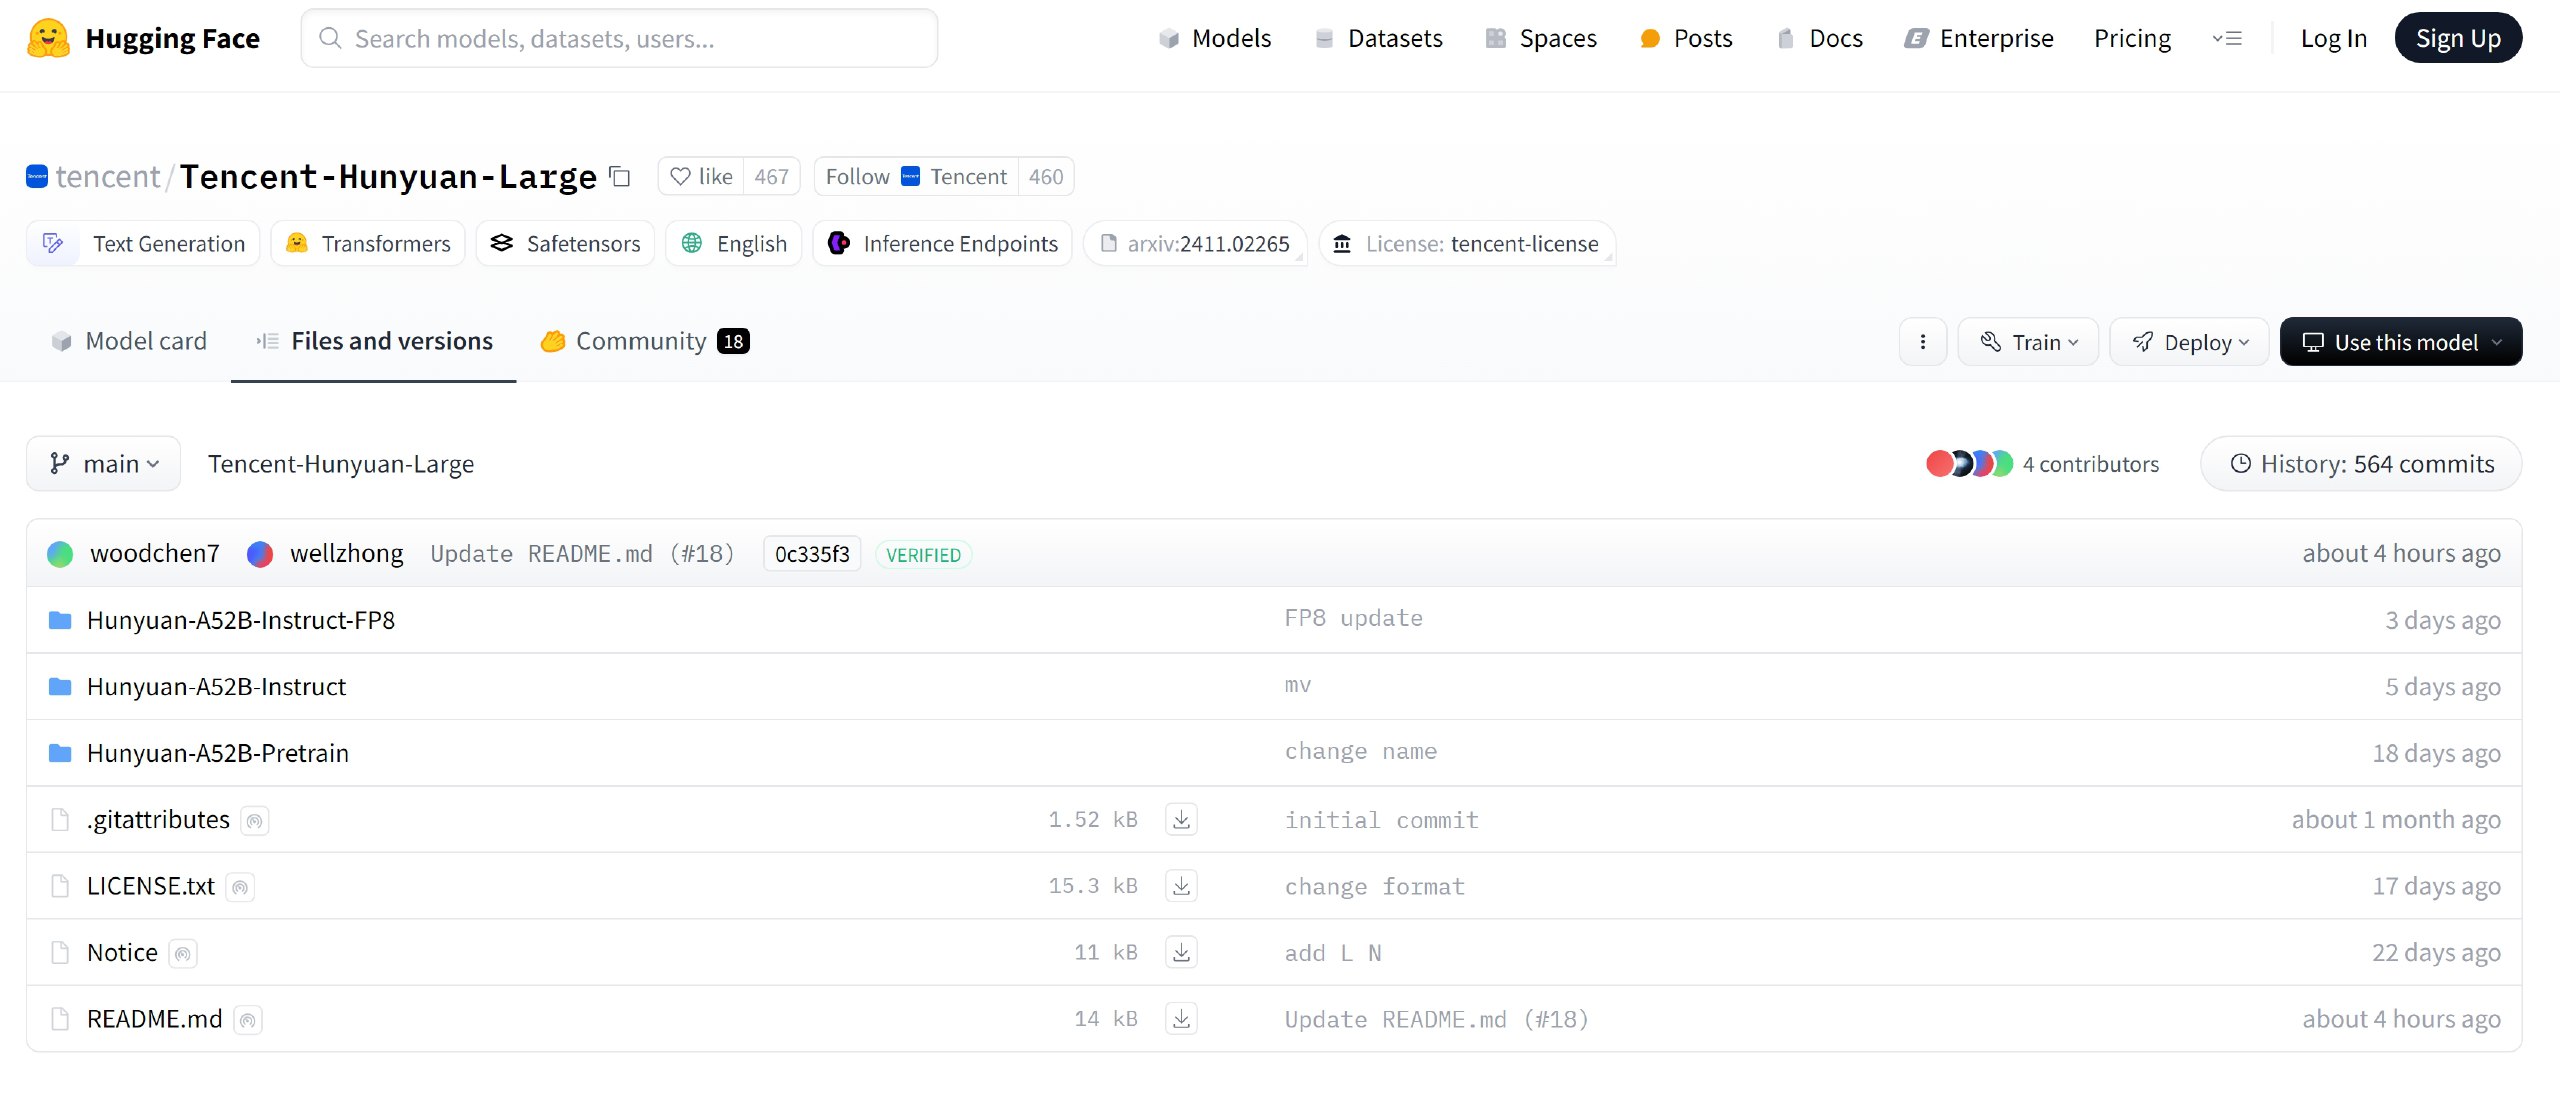2560x1109 pixels.
Task: Expand the Train dropdown
Action: (x=2028, y=342)
